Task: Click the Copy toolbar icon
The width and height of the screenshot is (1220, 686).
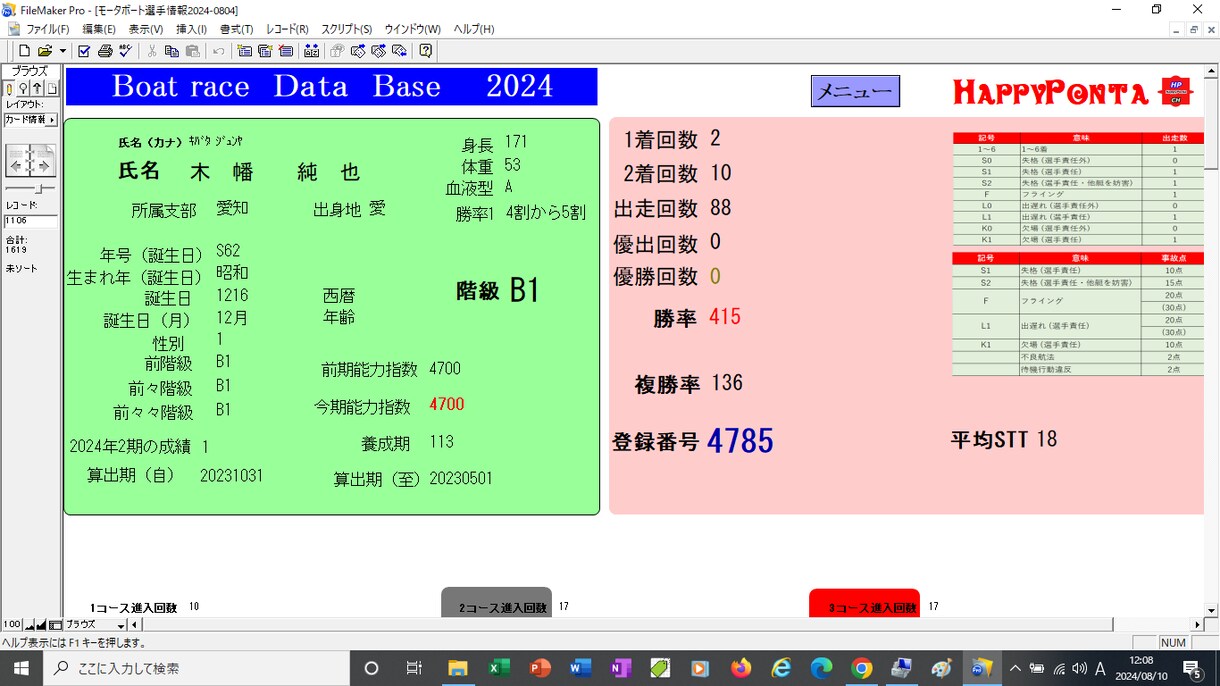Action: click(172, 51)
